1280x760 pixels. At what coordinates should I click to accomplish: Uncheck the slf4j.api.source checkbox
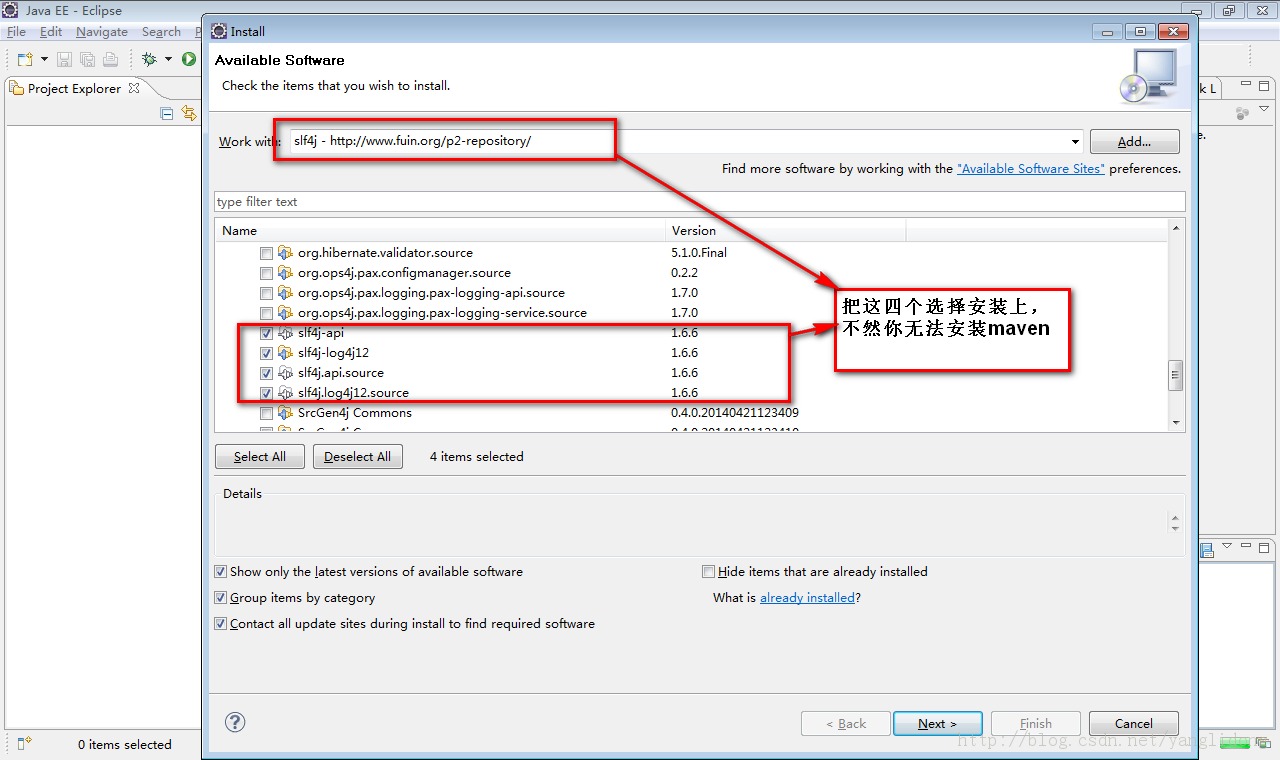(266, 373)
